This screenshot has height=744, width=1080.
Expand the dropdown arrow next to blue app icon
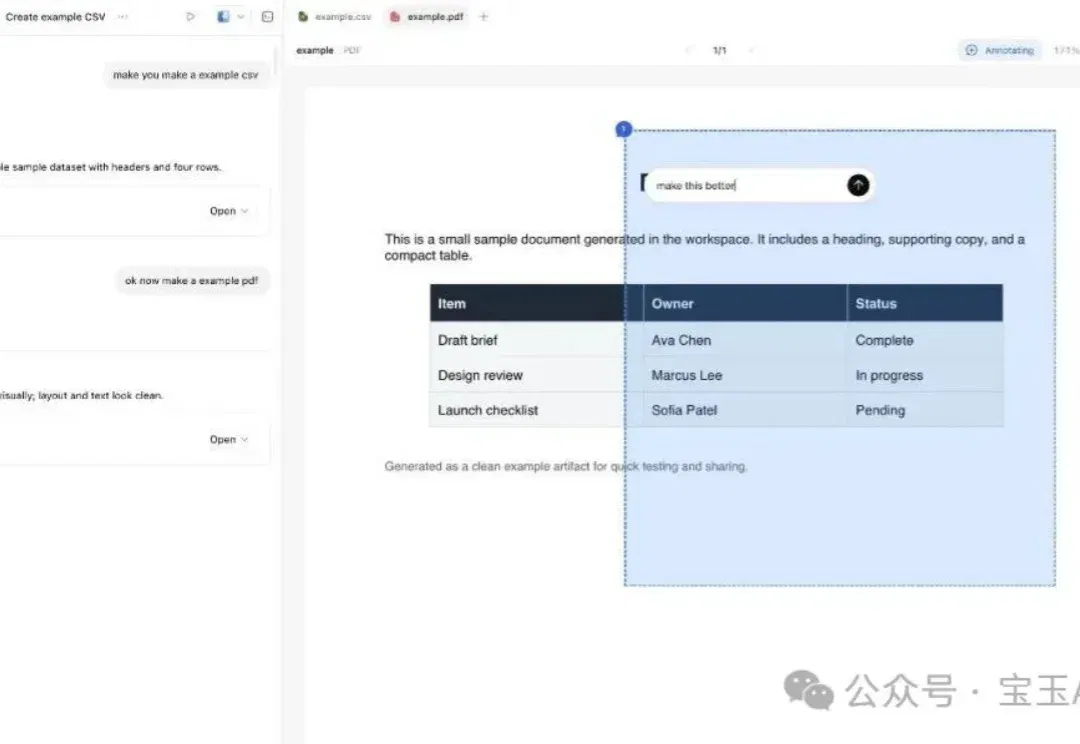[x=240, y=17]
